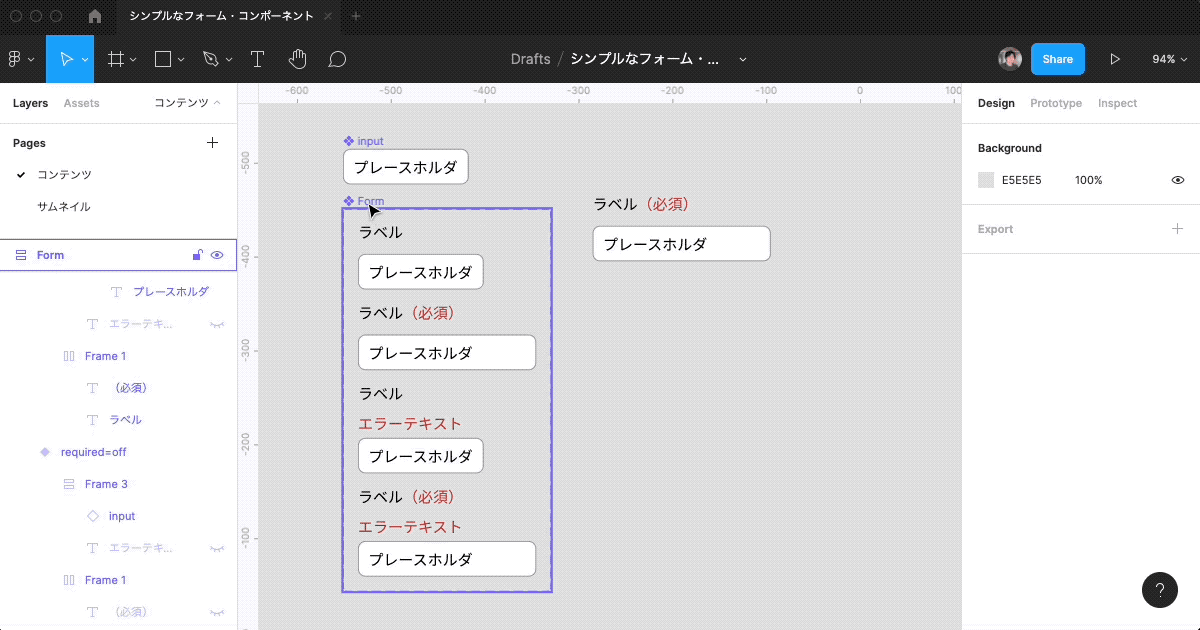
Task: Click the Background color swatch
Action: pyautogui.click(x=986, y=180)
